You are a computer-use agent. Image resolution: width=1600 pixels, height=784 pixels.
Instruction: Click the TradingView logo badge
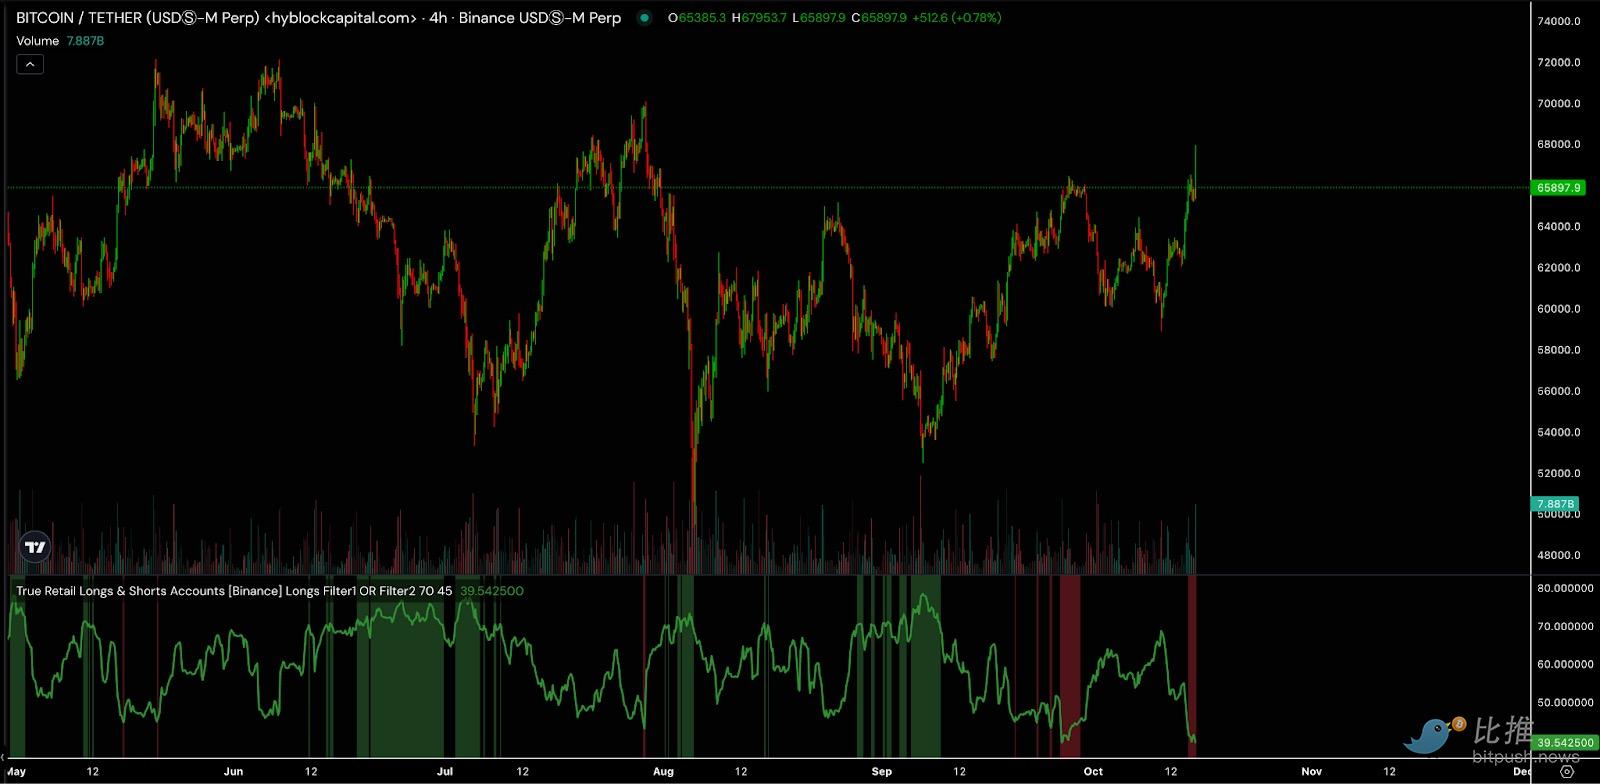click(35, 546)
